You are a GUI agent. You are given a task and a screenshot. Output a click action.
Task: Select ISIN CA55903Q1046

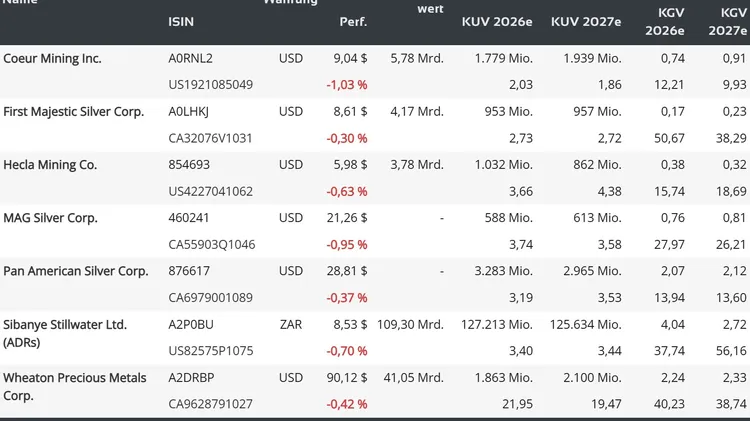click(x=211, y=244)
